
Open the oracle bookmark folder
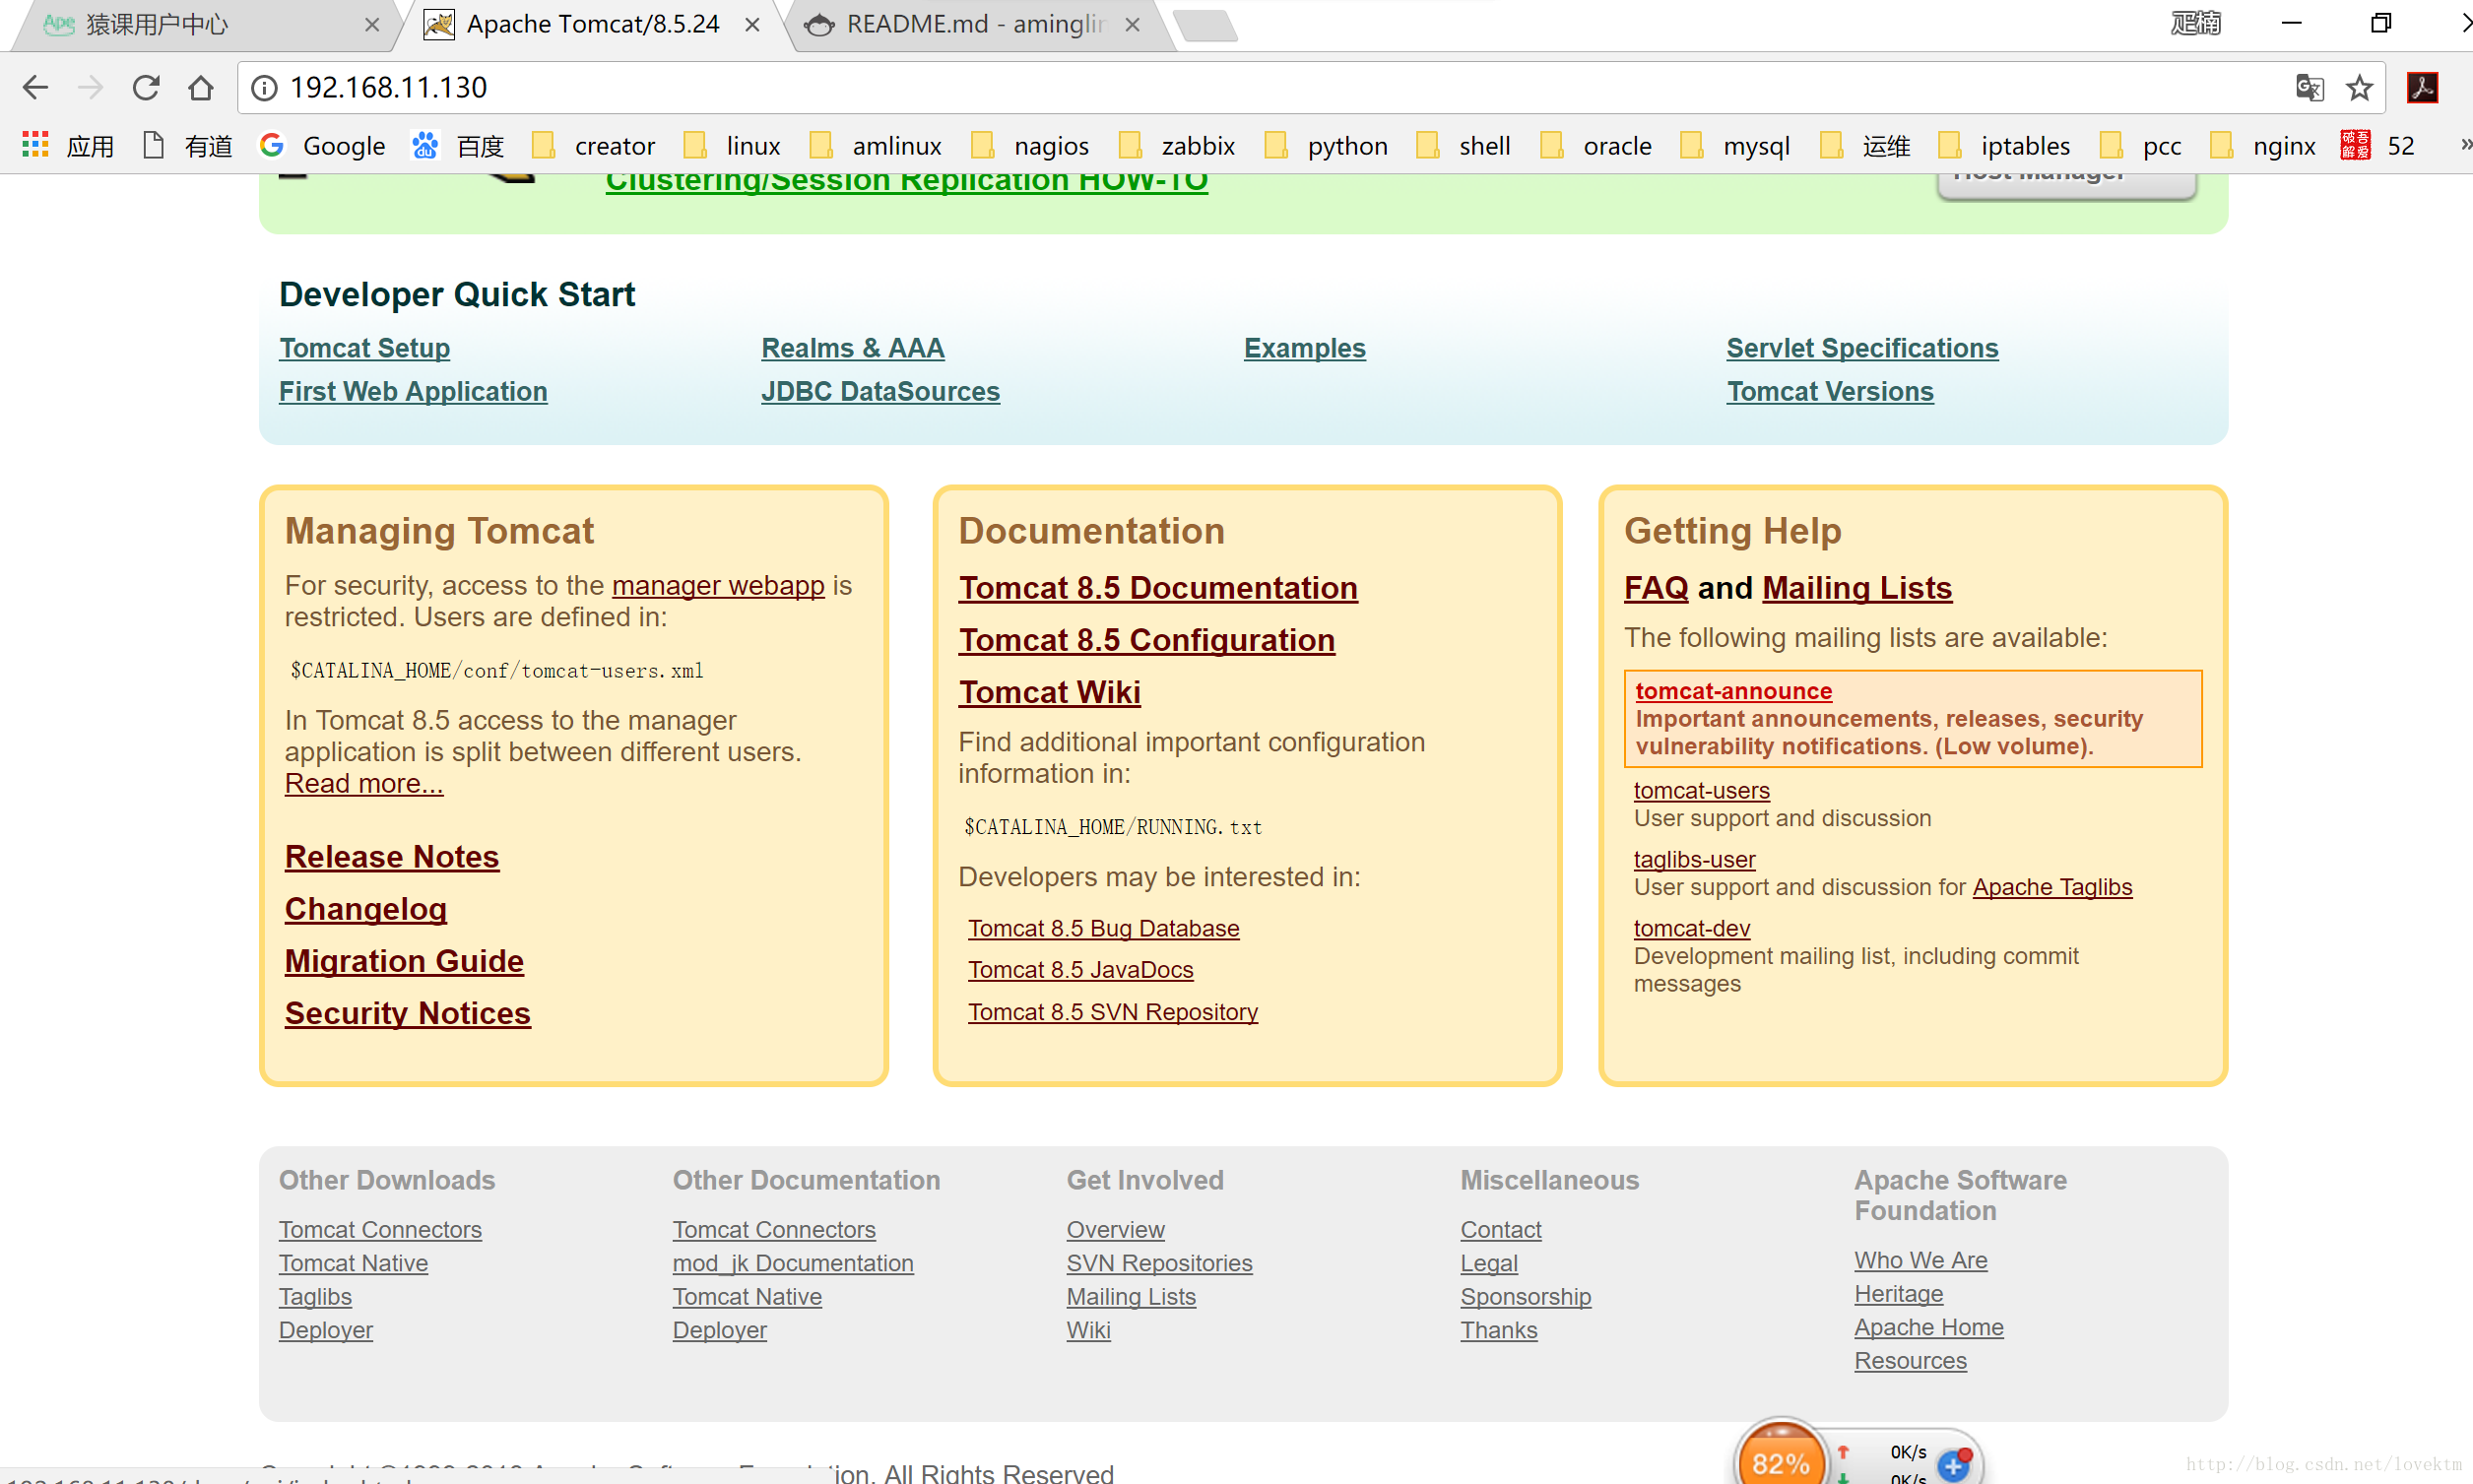tap(1596, 146)
